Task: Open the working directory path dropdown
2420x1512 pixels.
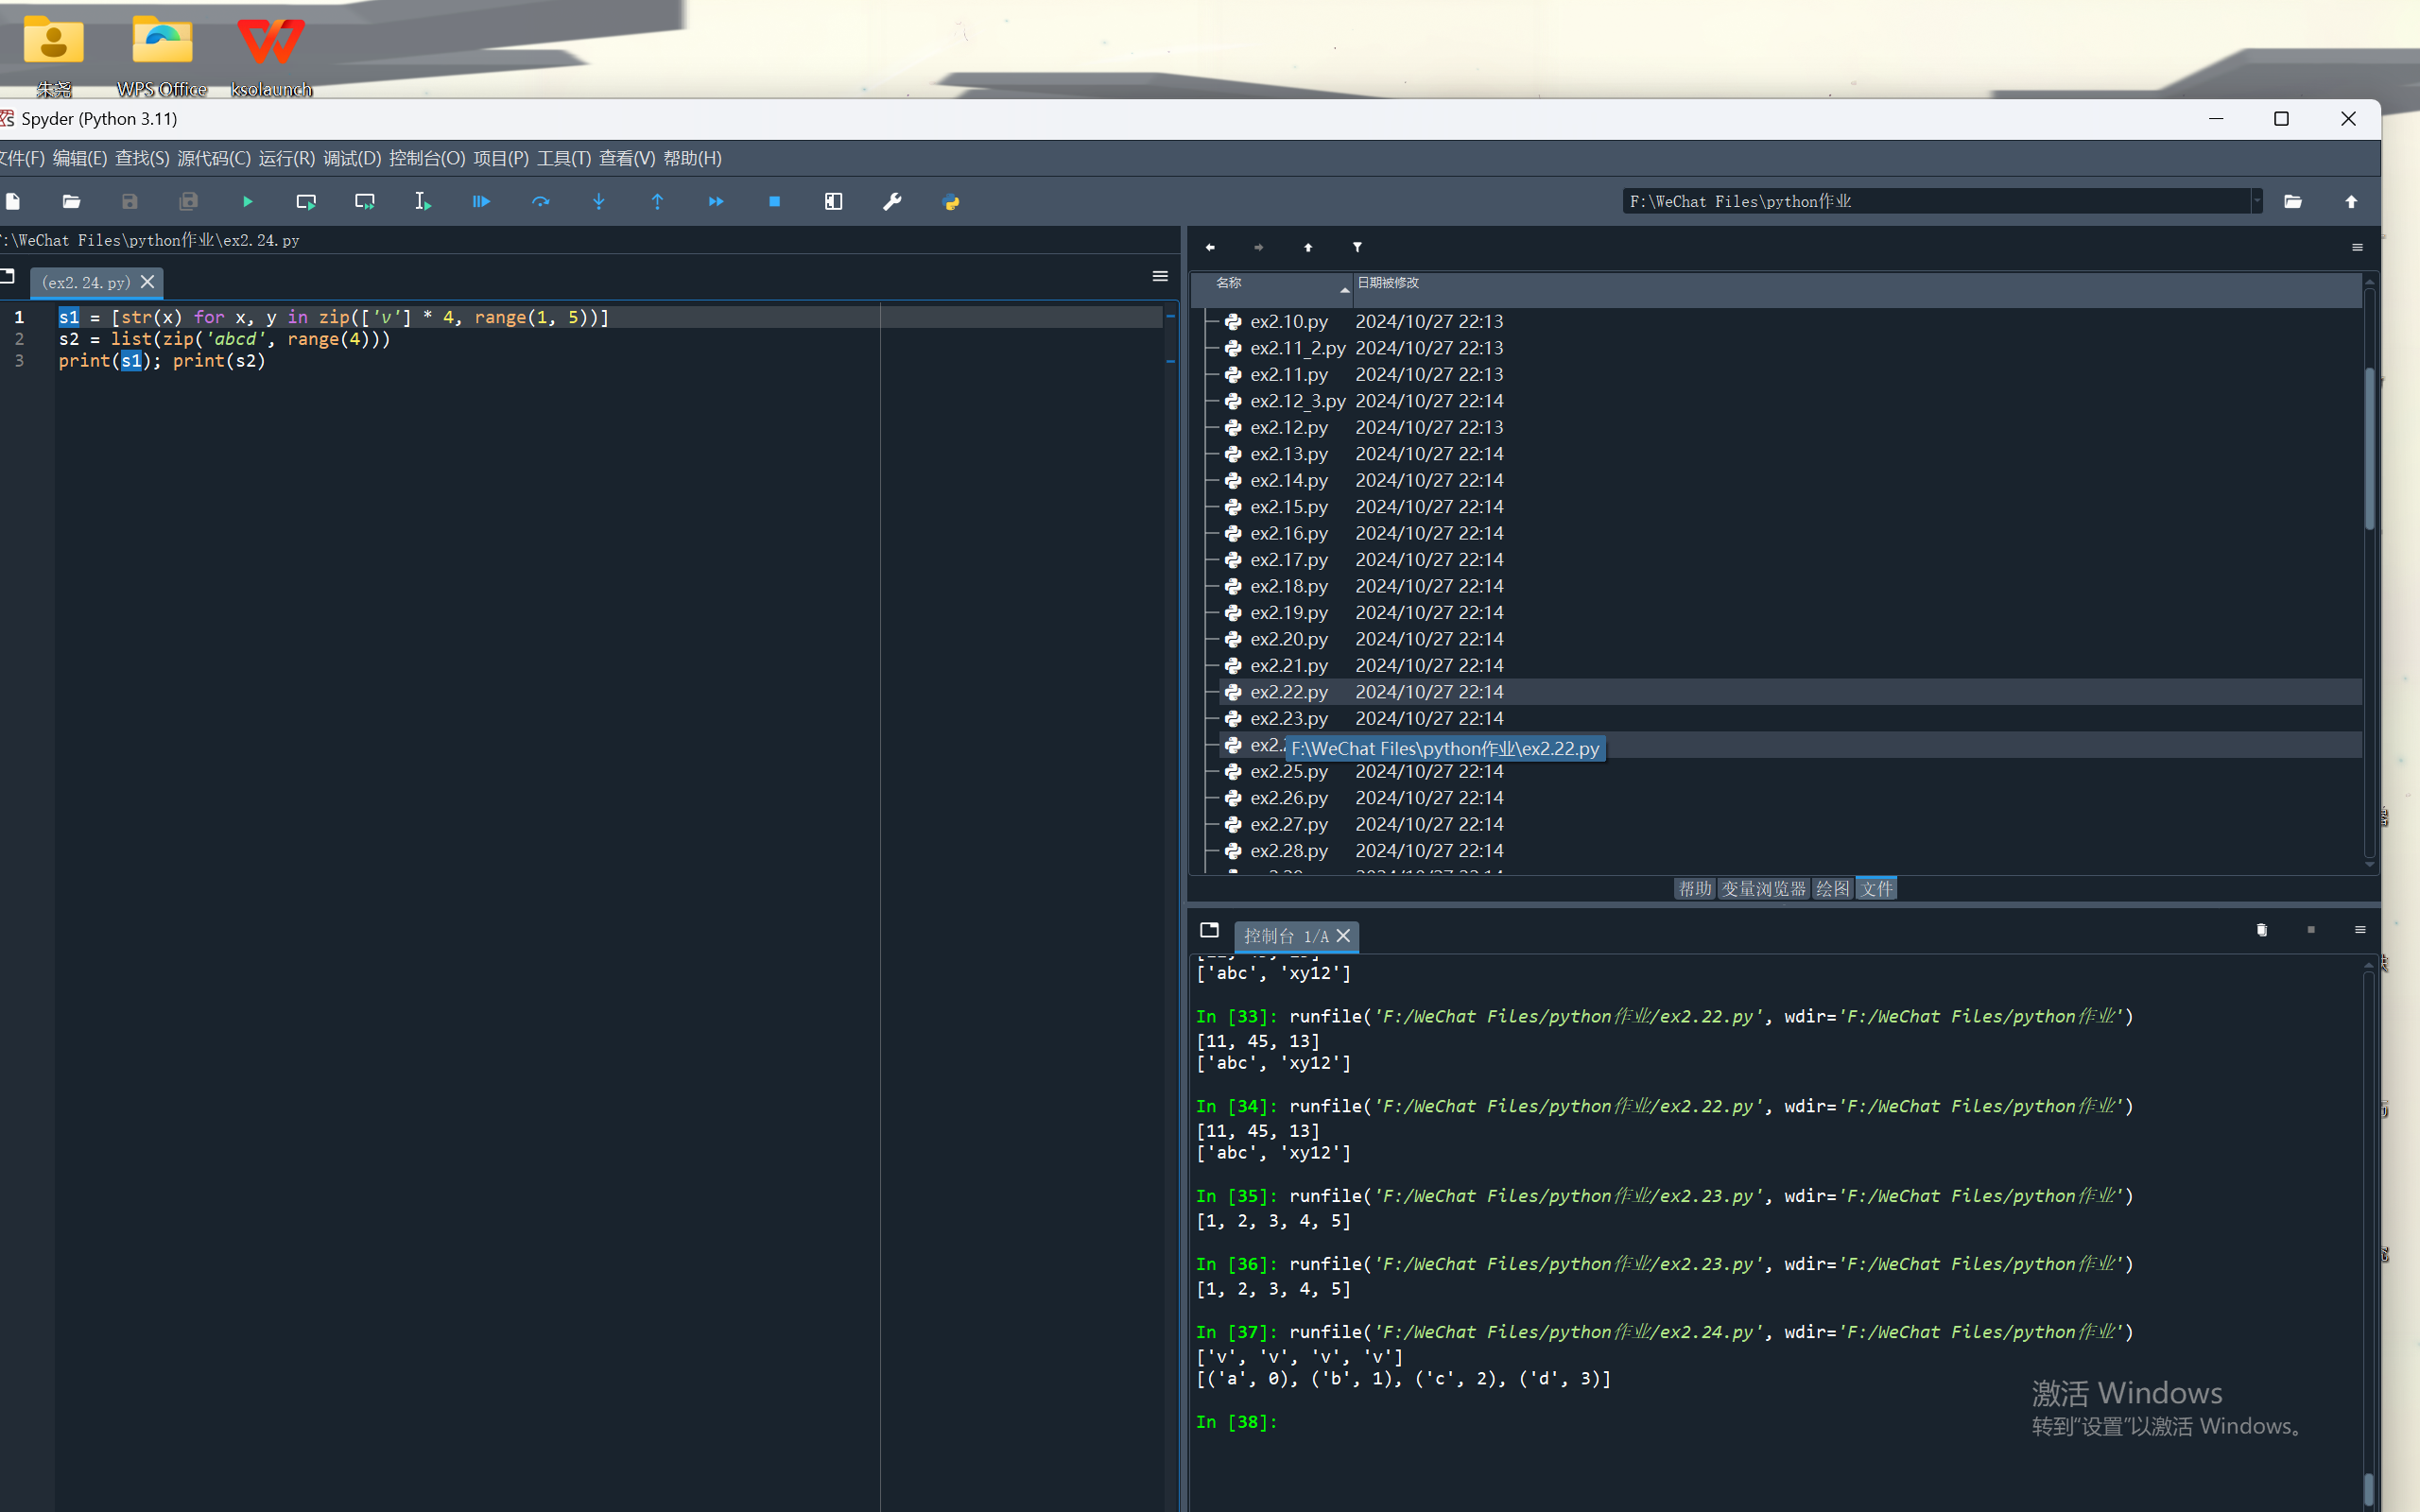Action: coord(2257,202)
